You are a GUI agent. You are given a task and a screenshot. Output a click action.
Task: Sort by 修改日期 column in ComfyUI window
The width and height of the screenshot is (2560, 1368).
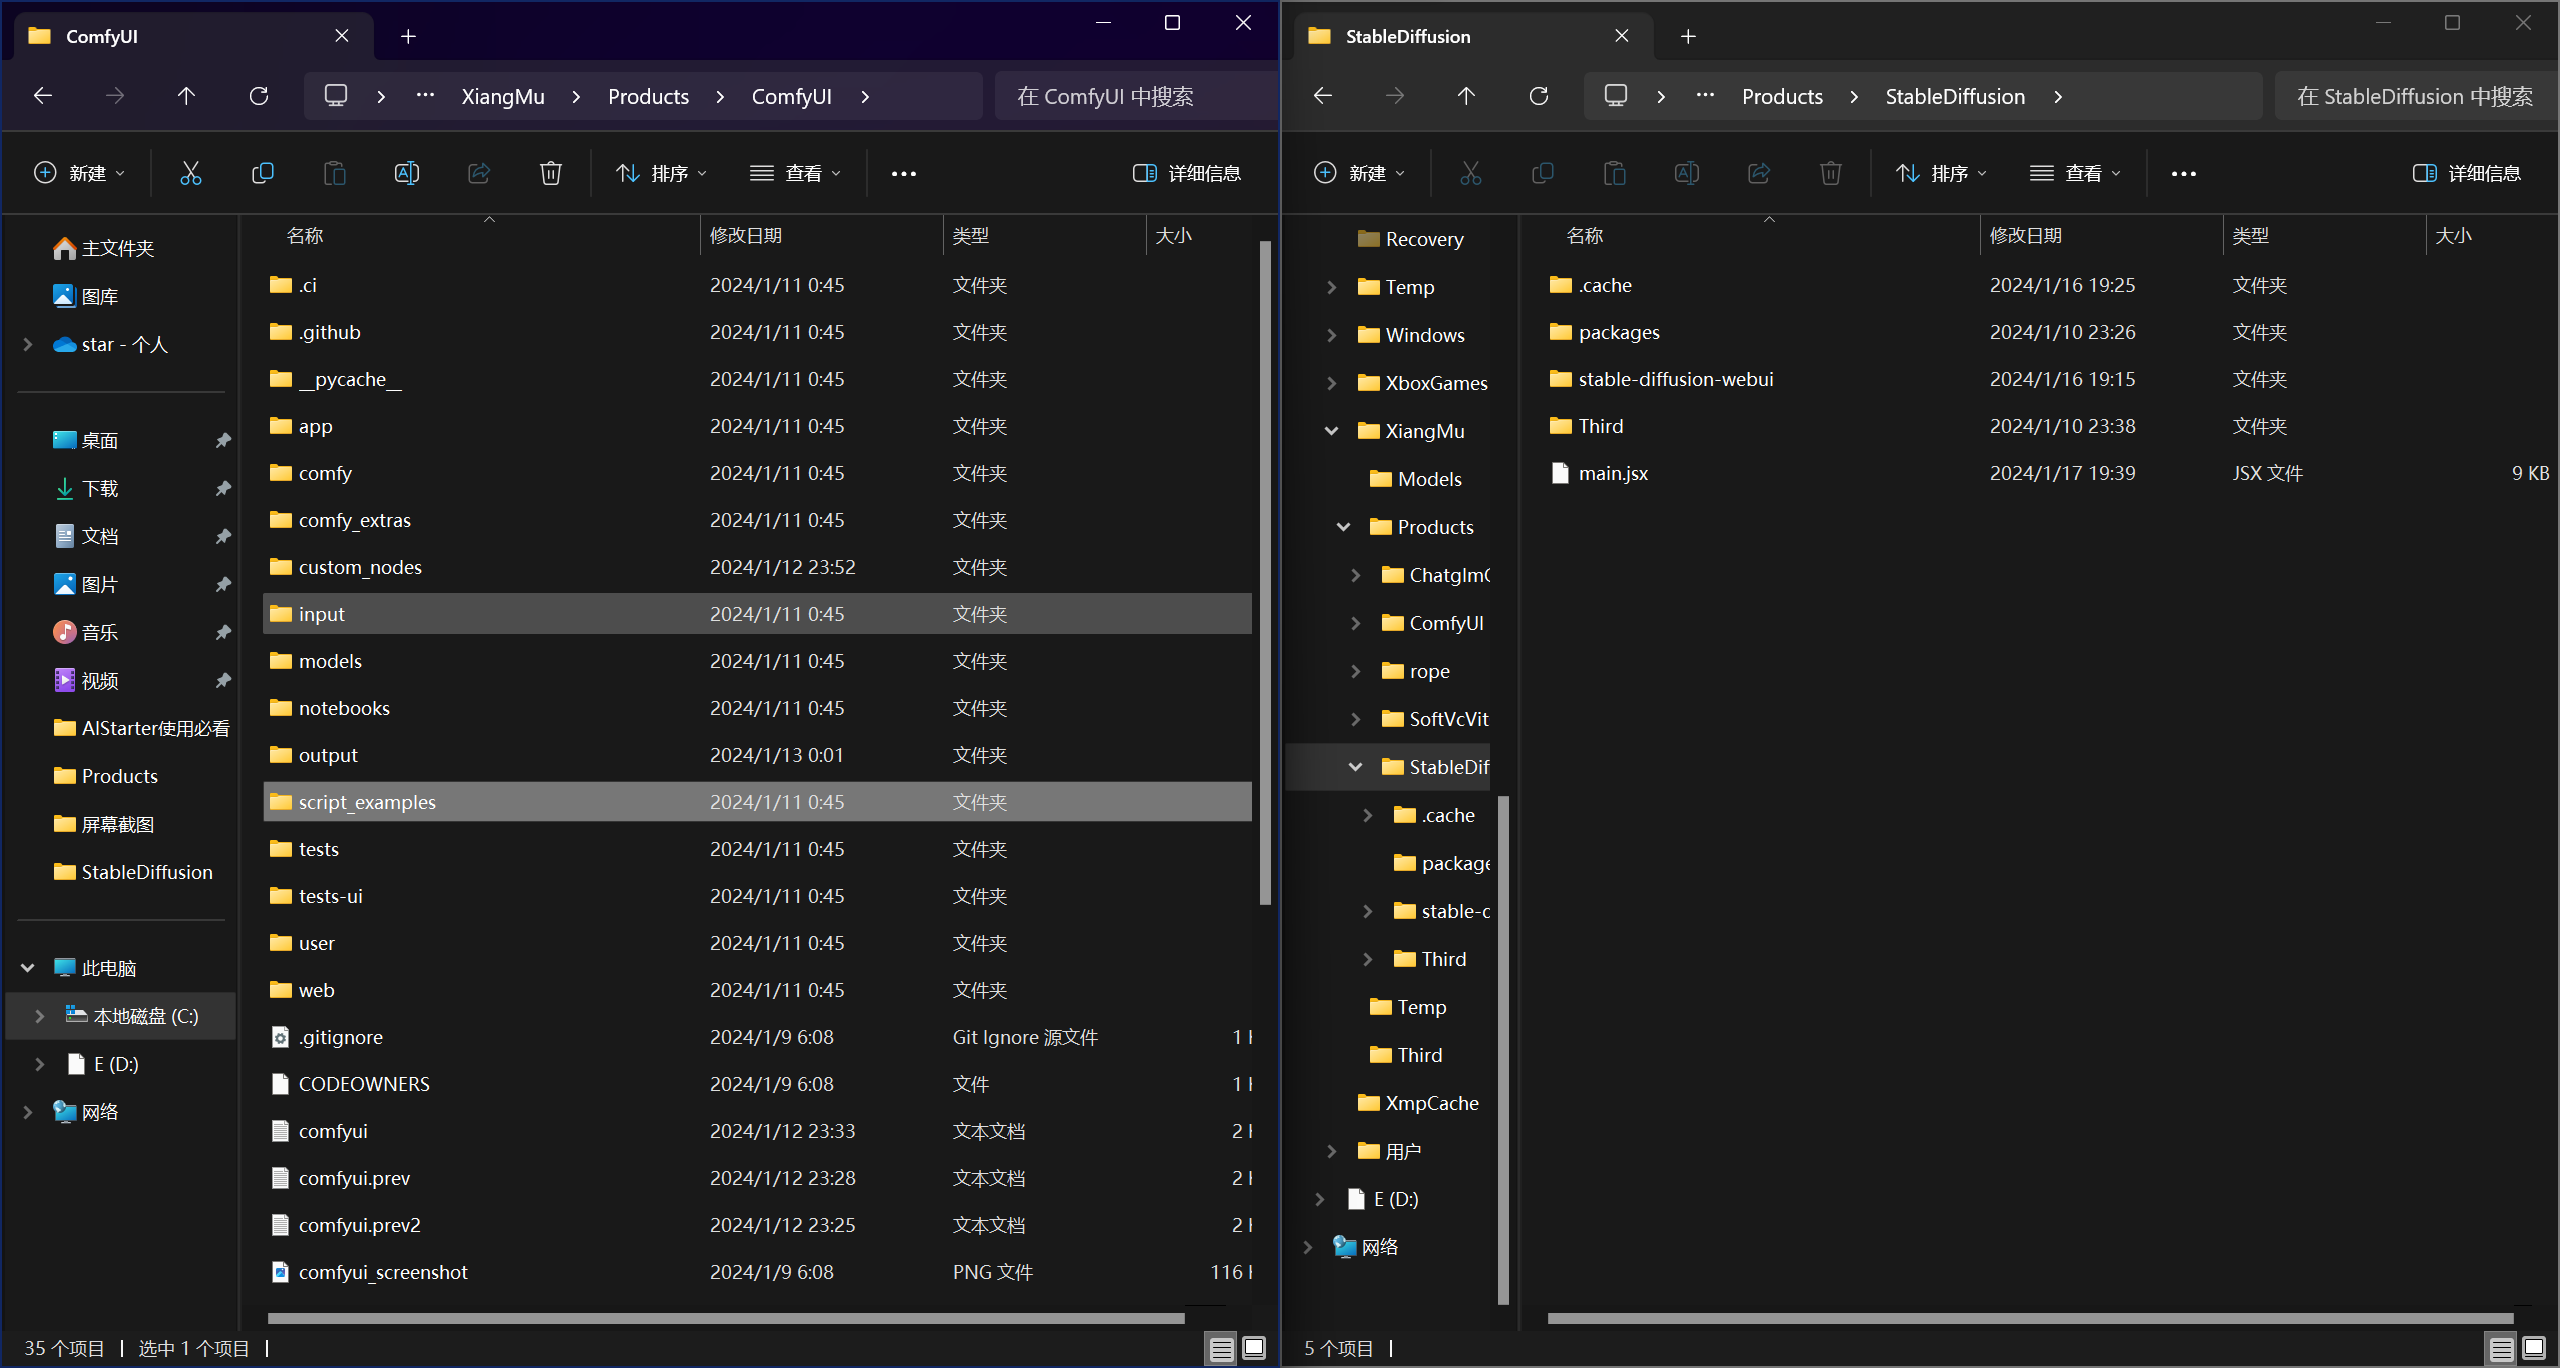820,235
